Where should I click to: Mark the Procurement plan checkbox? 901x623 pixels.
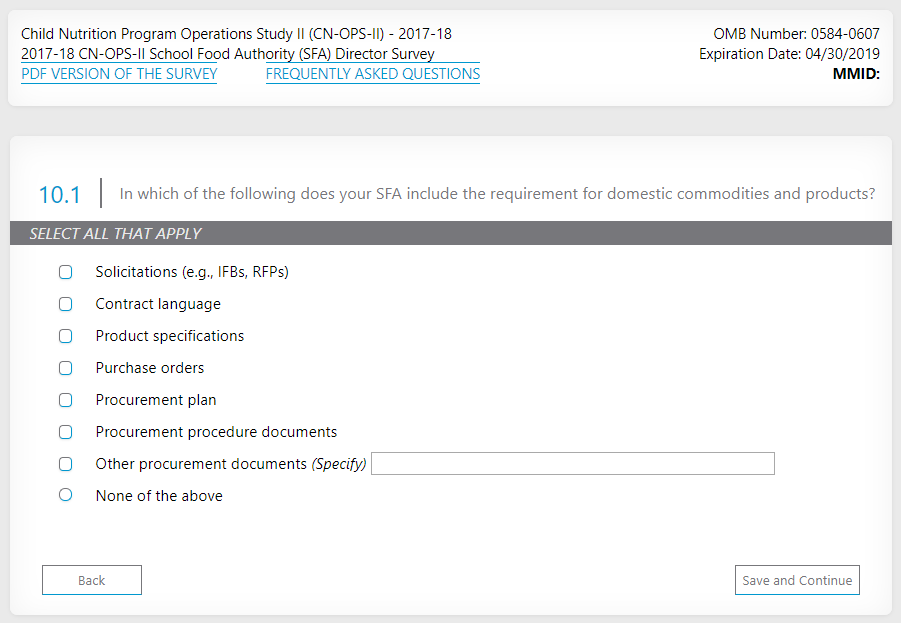pyautogui.click(x=66, y=400)
